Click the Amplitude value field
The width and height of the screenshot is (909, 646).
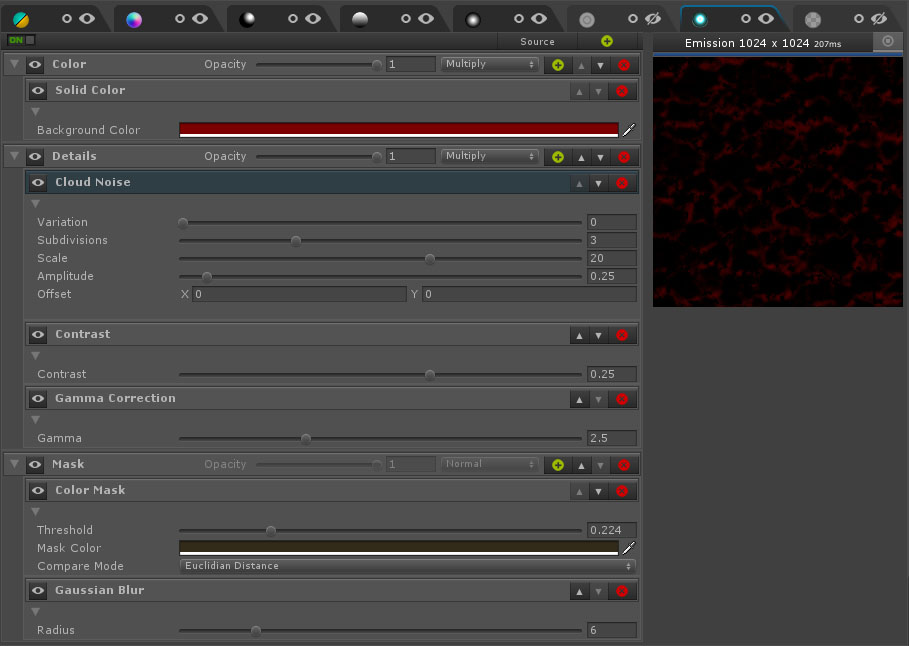coord(612,276)
